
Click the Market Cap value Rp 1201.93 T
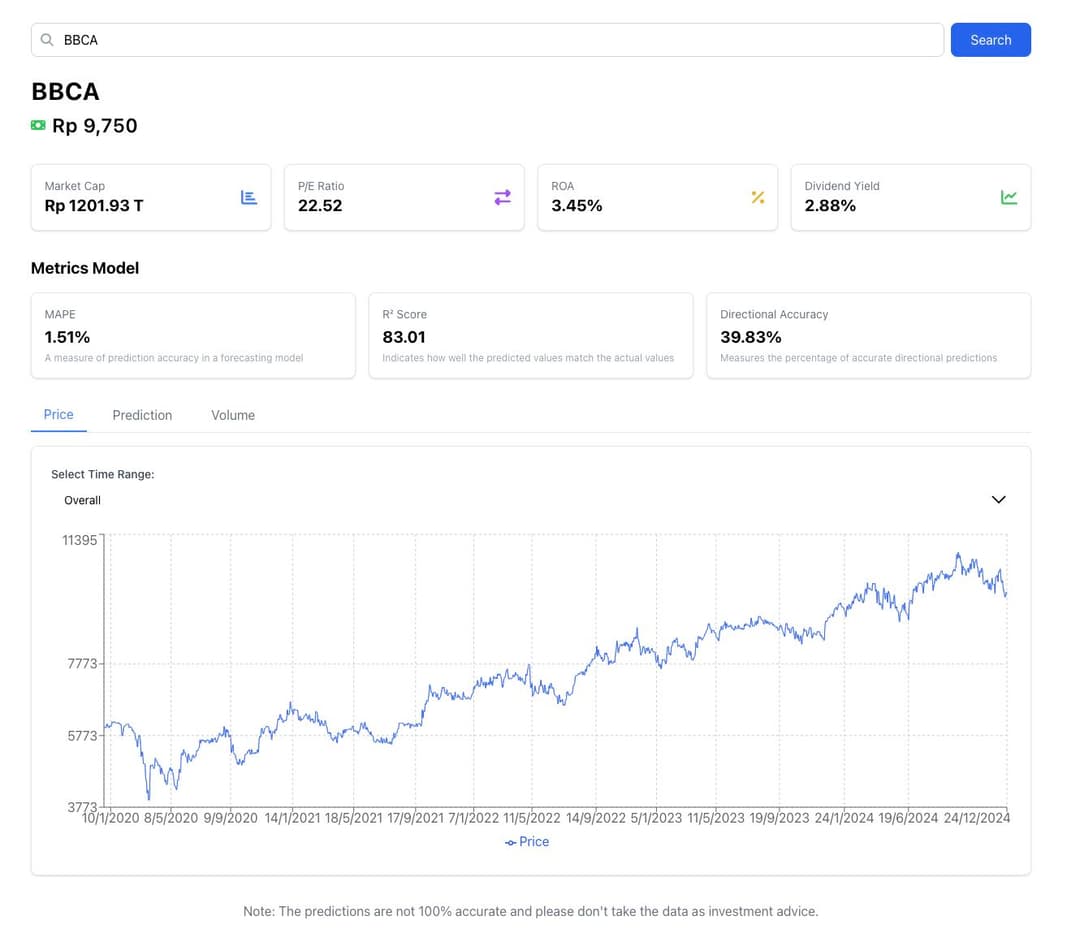[94, 206]
